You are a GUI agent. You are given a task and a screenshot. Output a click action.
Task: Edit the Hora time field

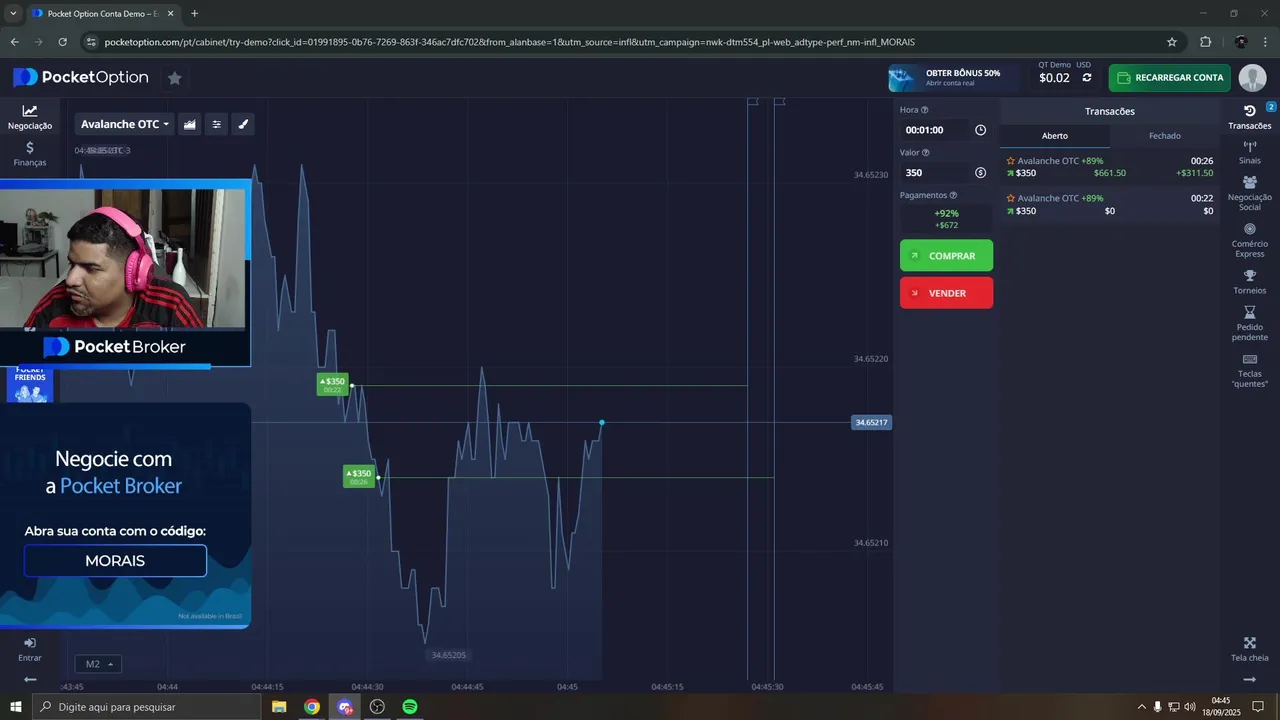[935, 130]
